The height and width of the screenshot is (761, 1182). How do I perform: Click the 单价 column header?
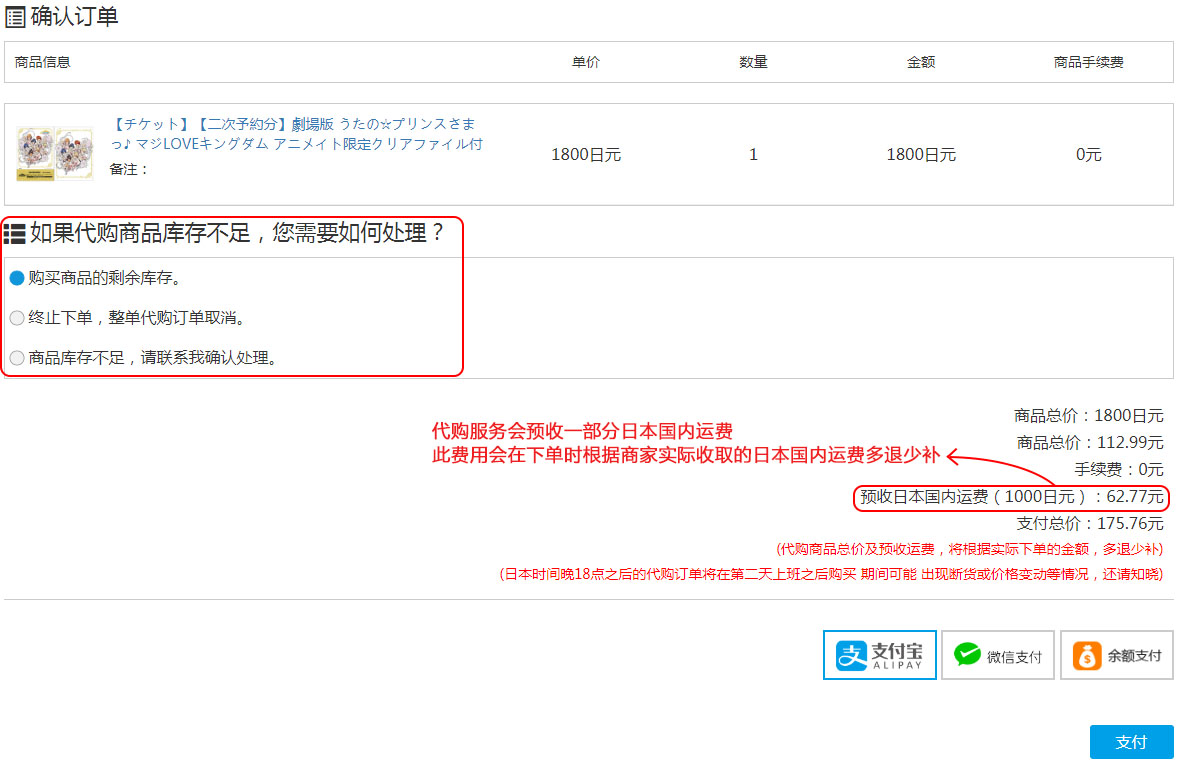586,62
